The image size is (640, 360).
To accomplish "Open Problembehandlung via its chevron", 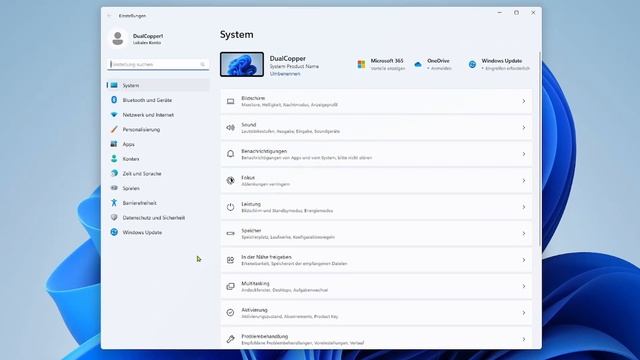I will pyautogui.click(x=524, y=339).
